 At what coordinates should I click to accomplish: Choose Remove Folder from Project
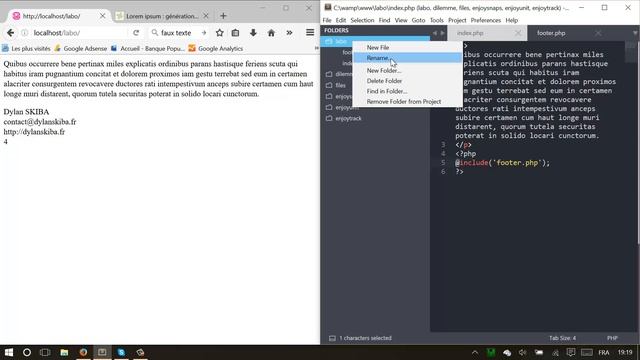[x=407, y=102]
